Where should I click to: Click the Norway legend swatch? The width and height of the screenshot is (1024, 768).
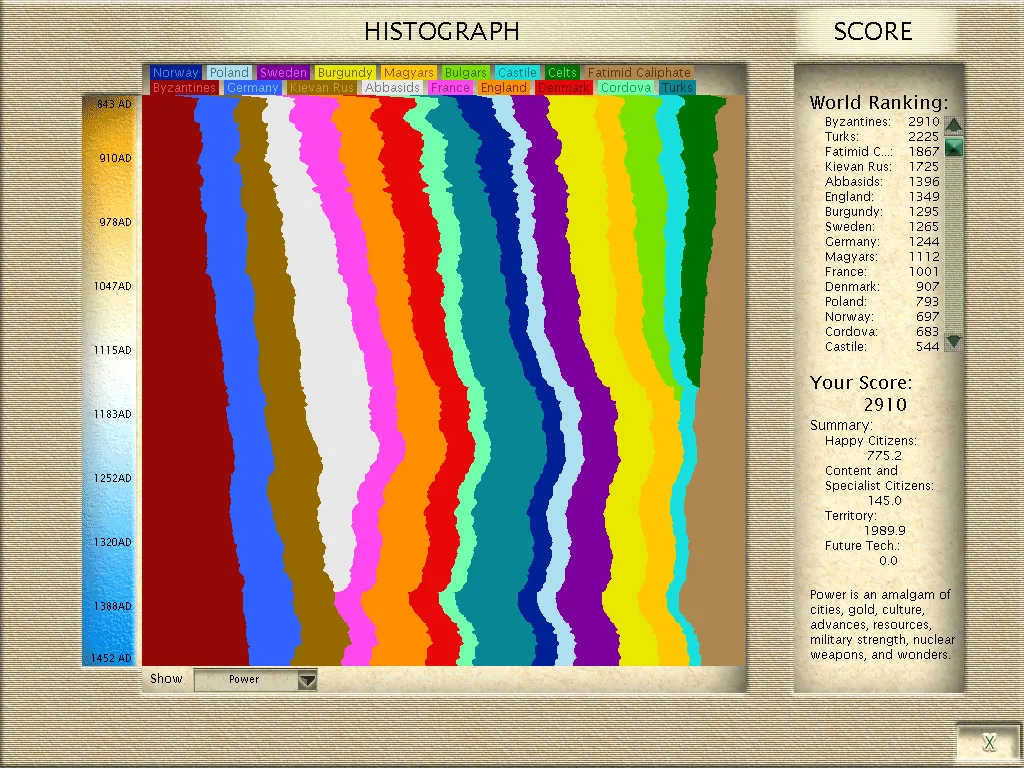[x=175, y=72]
